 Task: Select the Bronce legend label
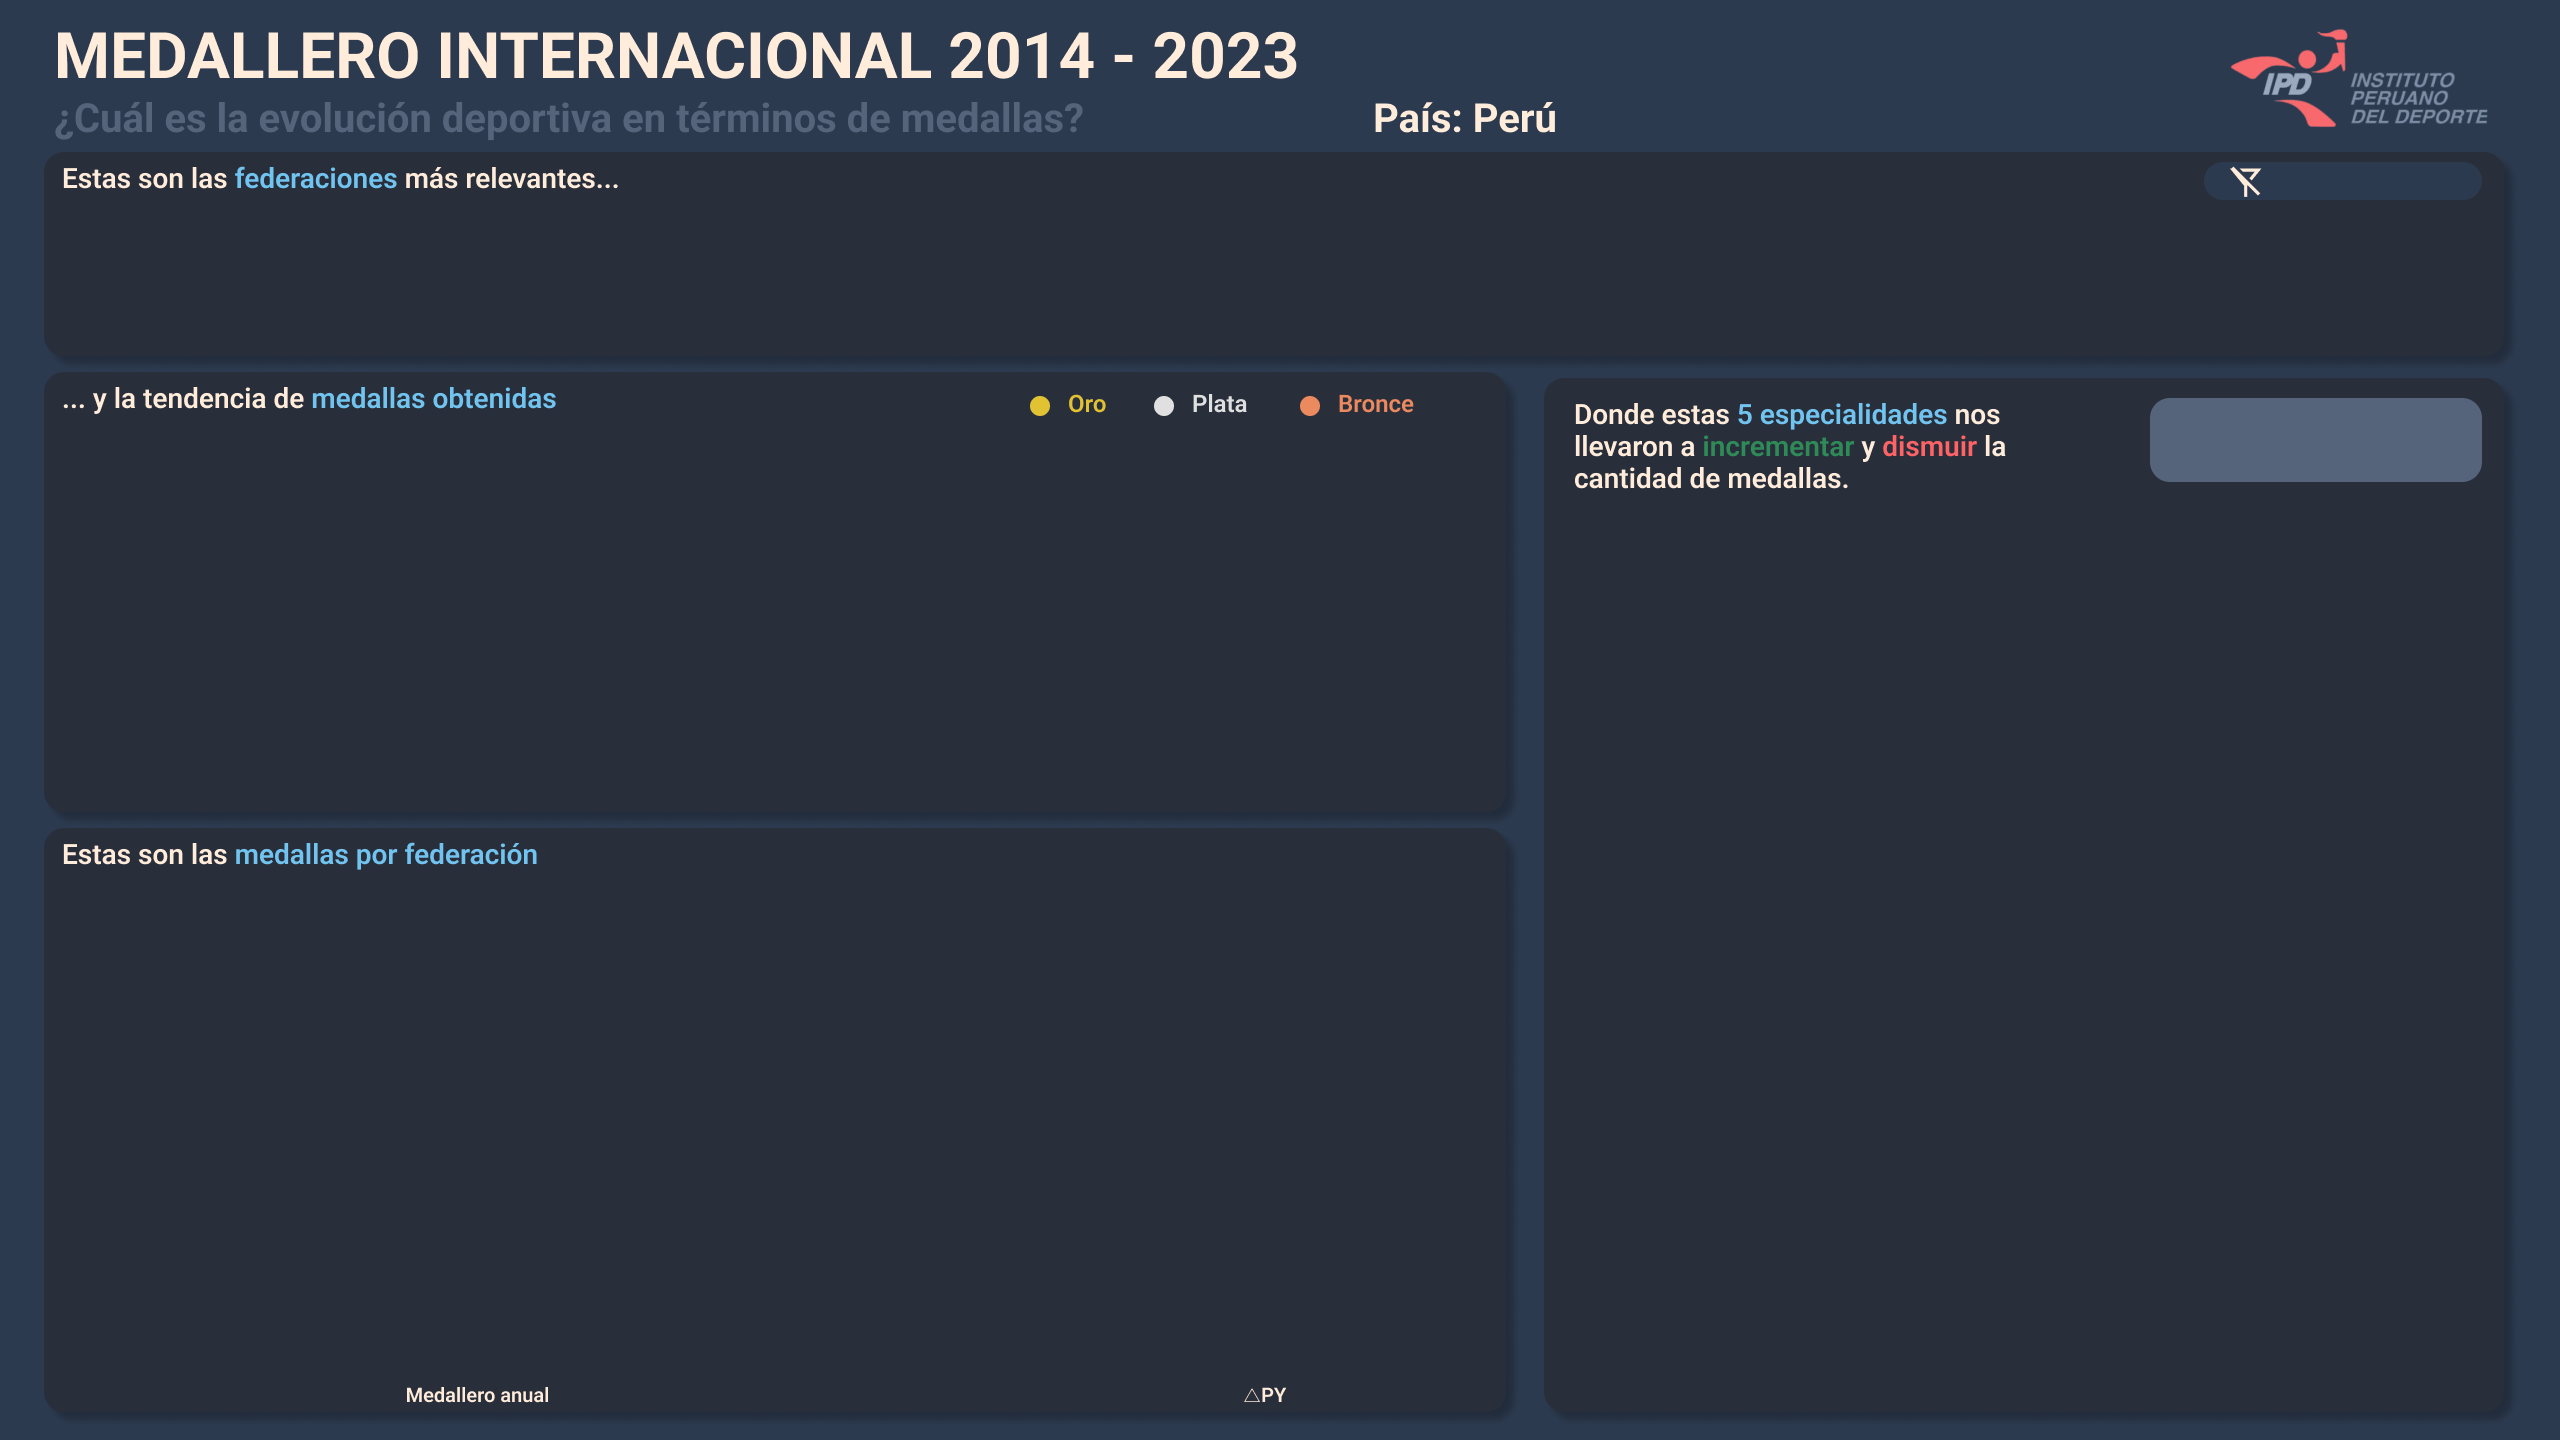[x=1375, y=404]
